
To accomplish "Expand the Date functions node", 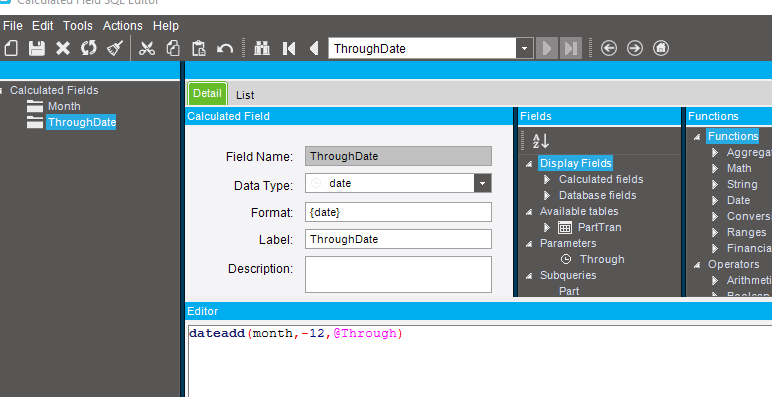I will tap(715, 200).
